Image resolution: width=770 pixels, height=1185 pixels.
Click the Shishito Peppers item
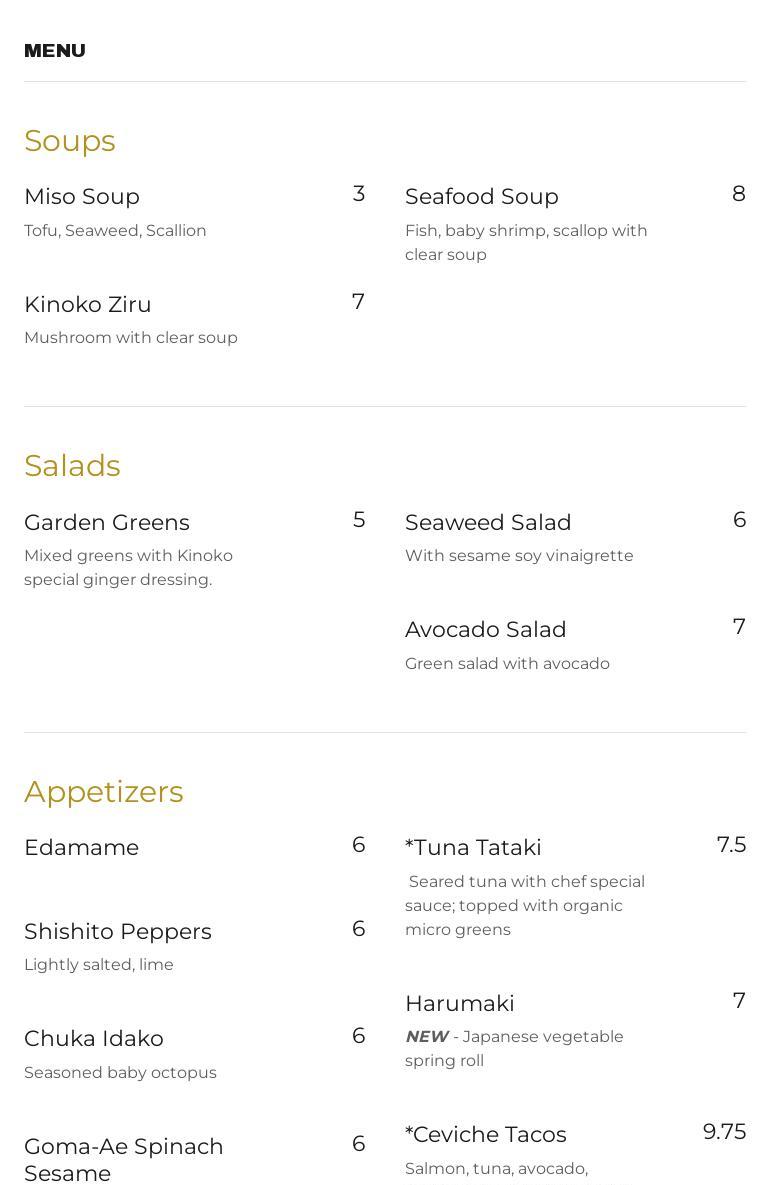118,932
